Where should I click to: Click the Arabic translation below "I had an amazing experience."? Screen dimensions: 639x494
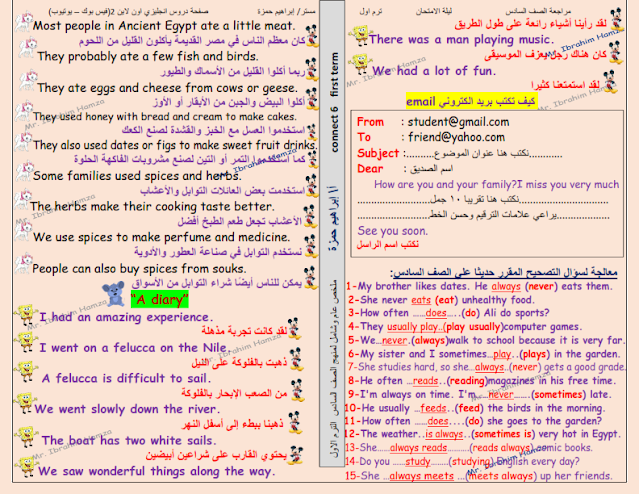[x=245, y=331]
